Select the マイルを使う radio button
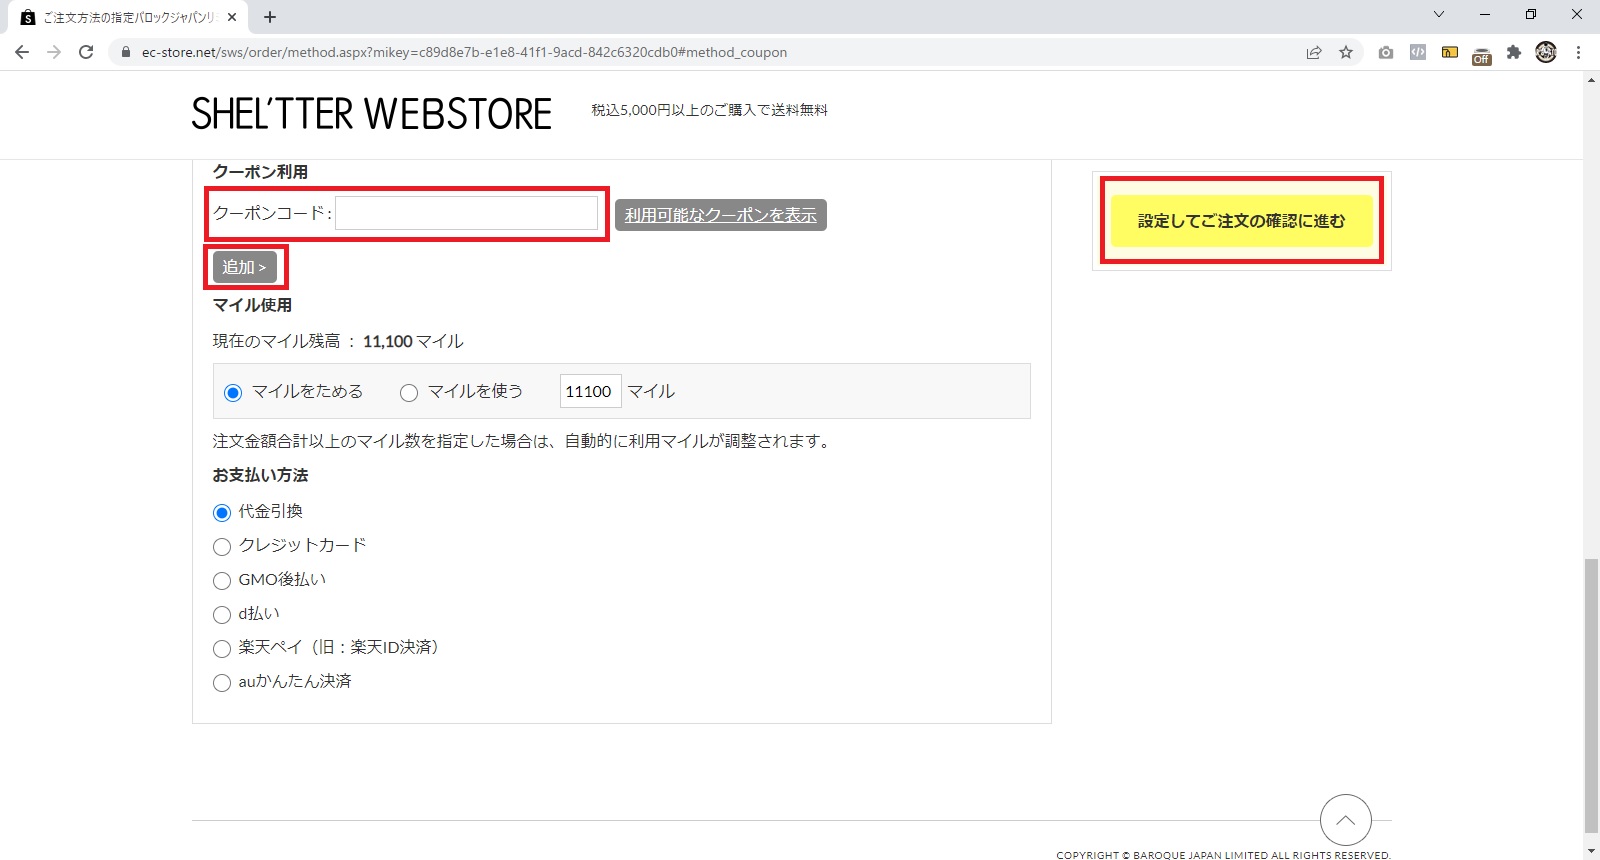The image size is (1600, 860). 409,393
